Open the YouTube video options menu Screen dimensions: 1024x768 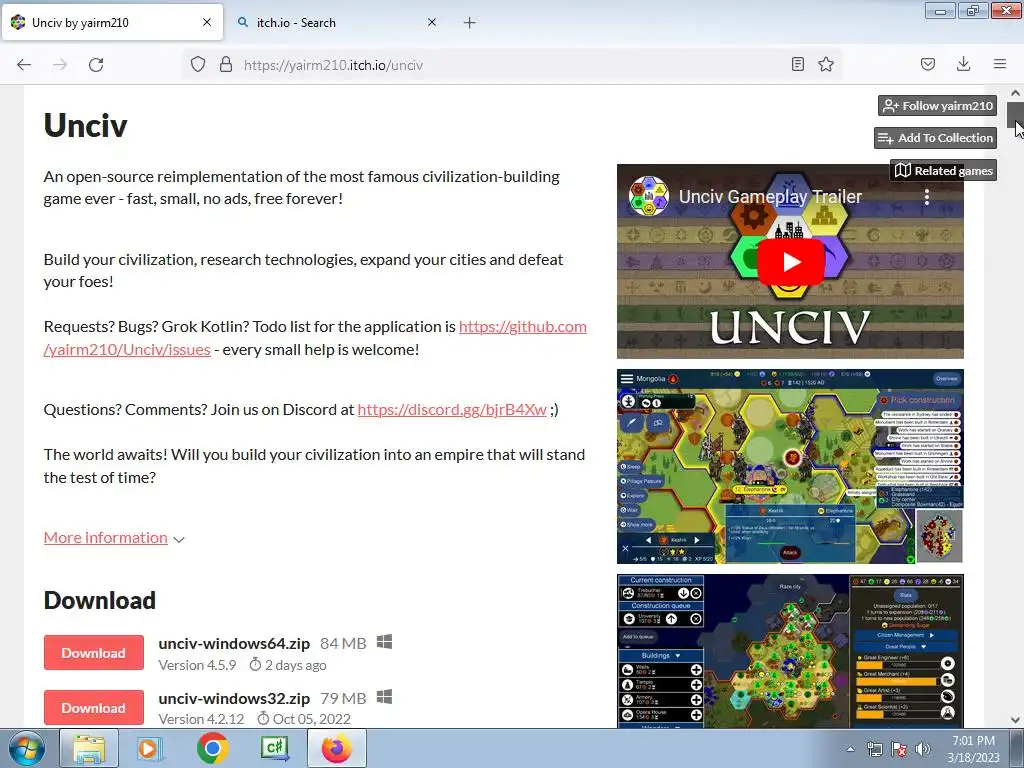coord(926,197)
